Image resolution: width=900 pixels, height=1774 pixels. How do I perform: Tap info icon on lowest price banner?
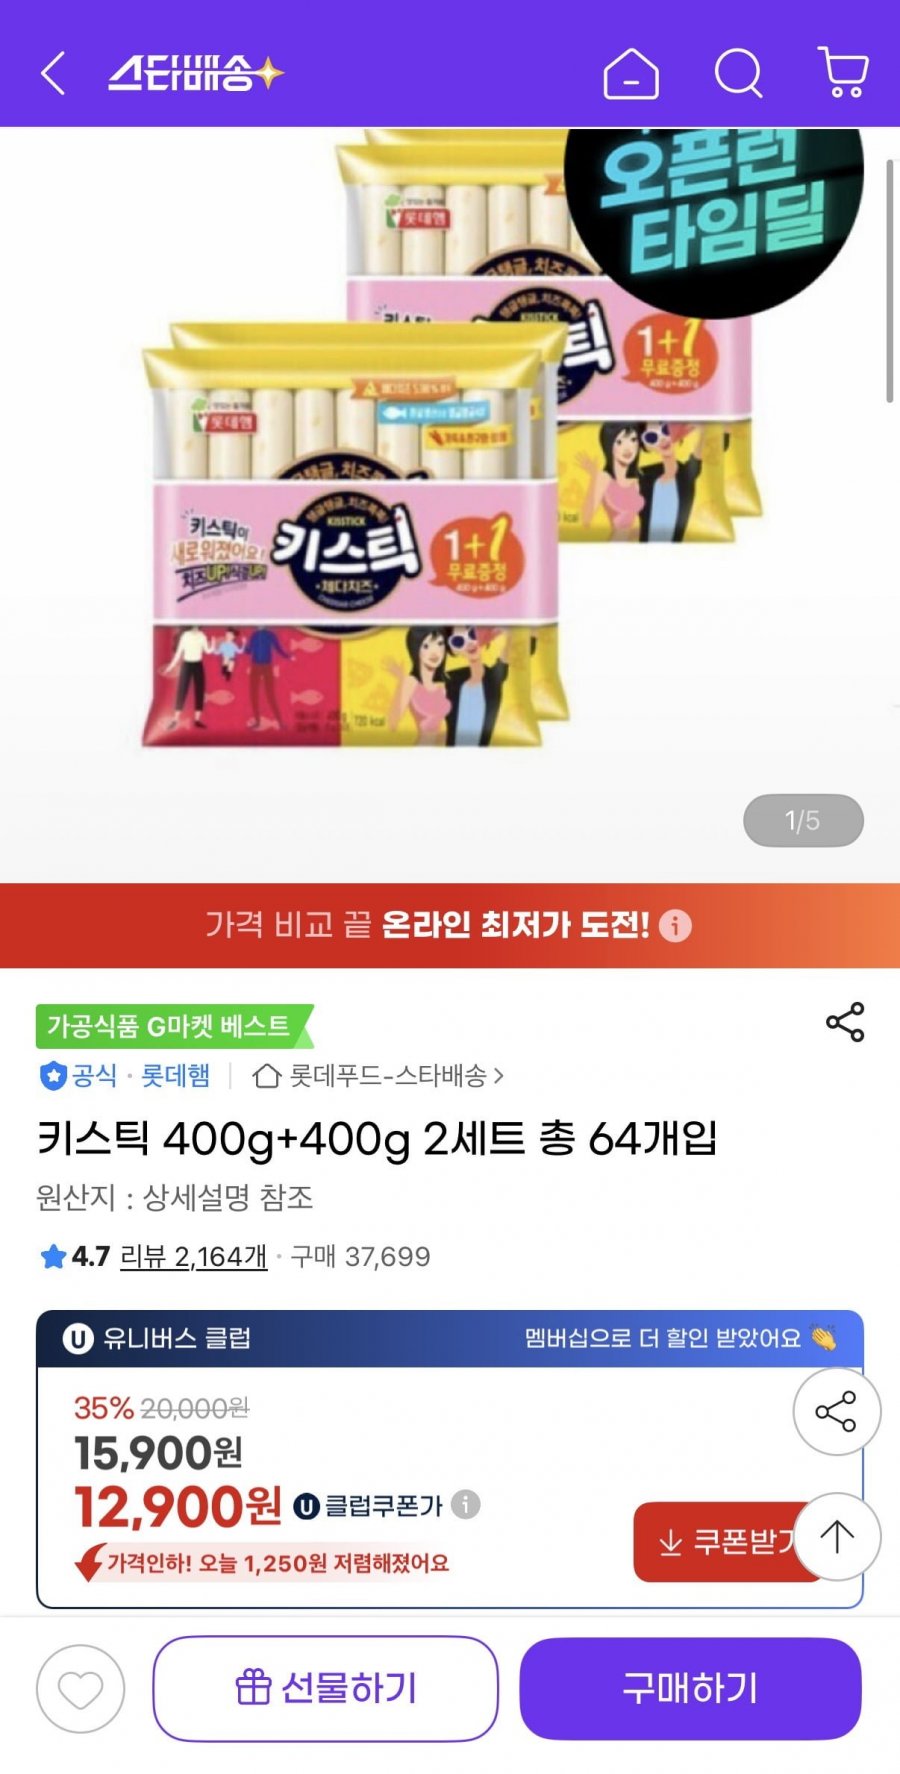click(x=675, y=925)
